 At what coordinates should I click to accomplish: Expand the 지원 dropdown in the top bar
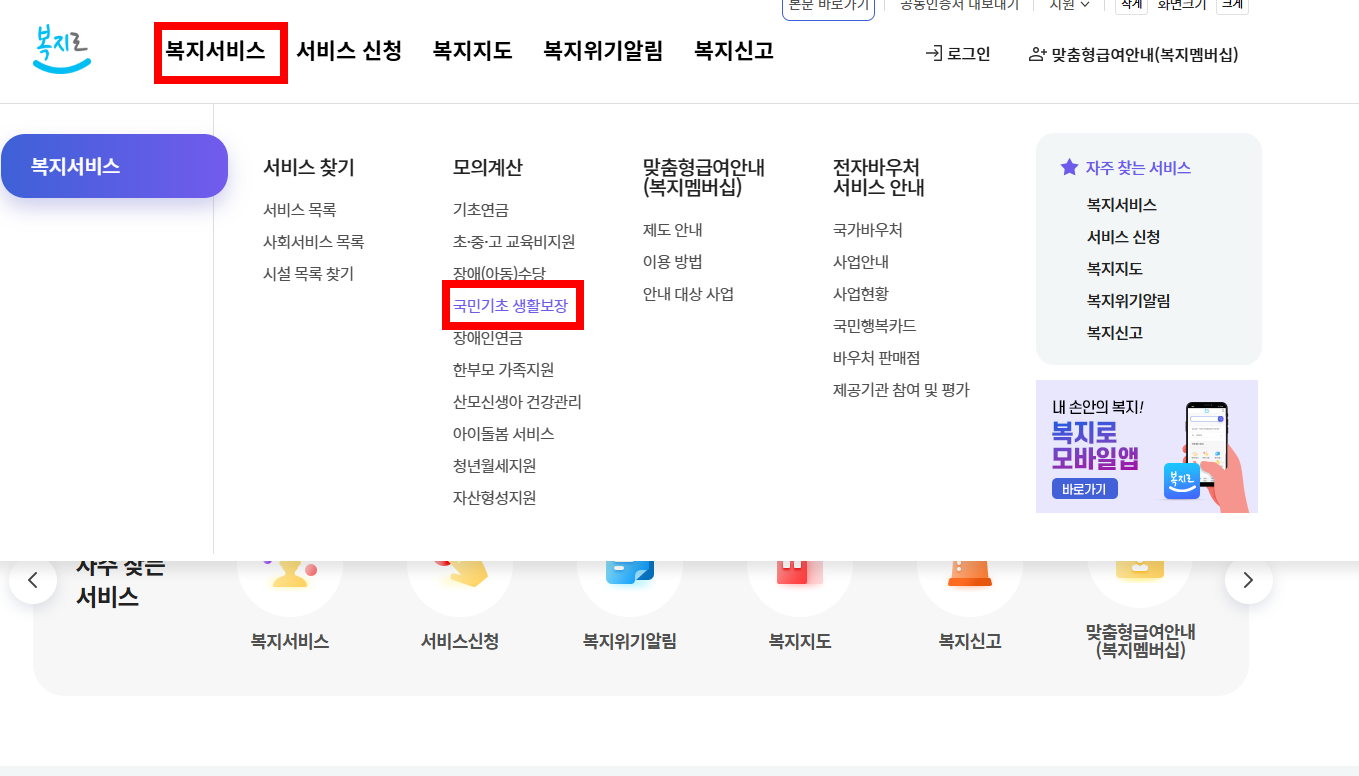click(1066, 5)
